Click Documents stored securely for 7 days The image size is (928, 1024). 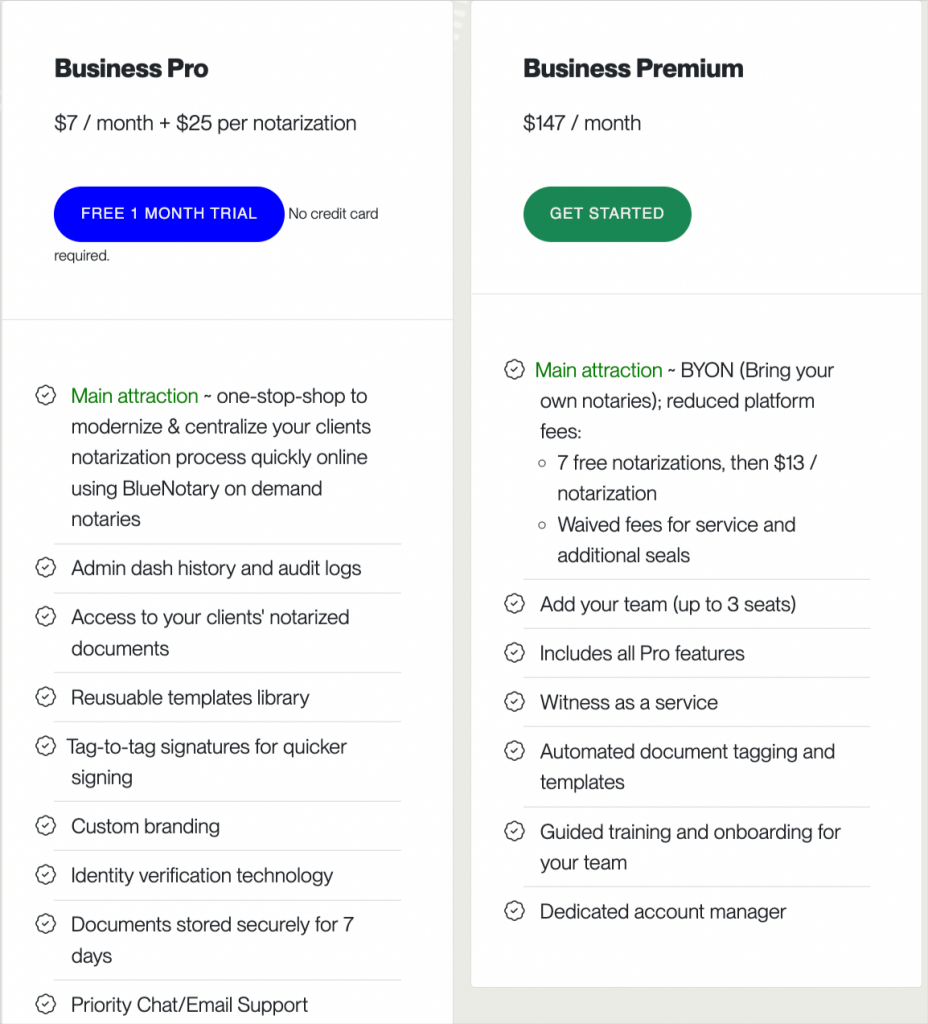[x=212, y=940]
